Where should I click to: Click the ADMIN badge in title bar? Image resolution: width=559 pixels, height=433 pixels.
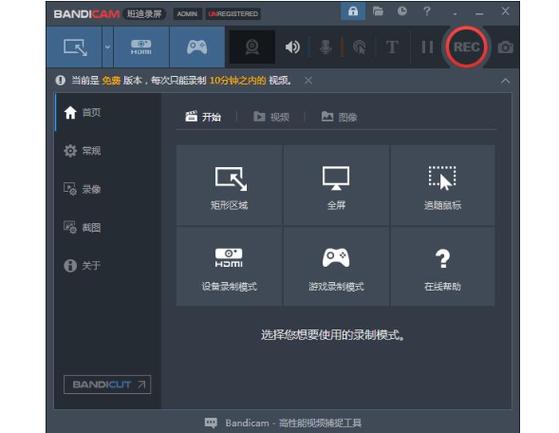[x=188, y=14]
